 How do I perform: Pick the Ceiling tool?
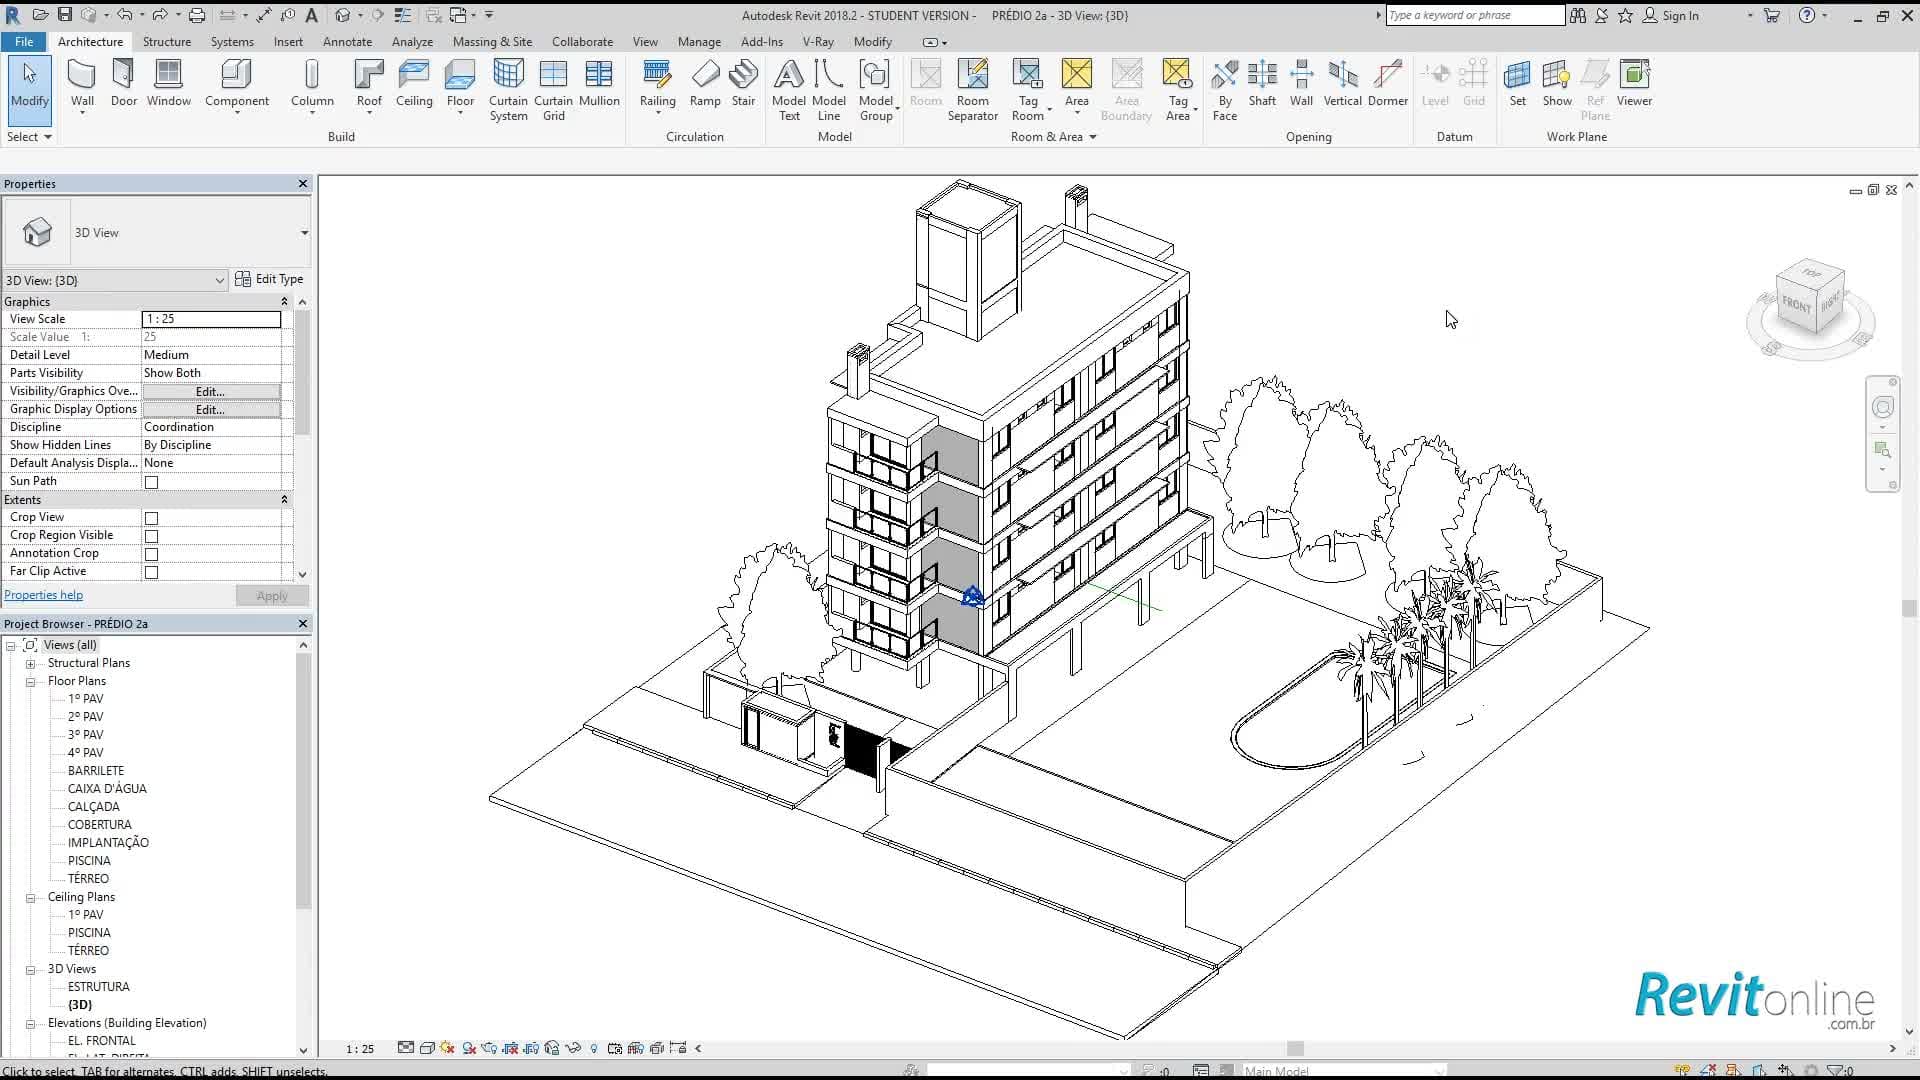(414, 84)
